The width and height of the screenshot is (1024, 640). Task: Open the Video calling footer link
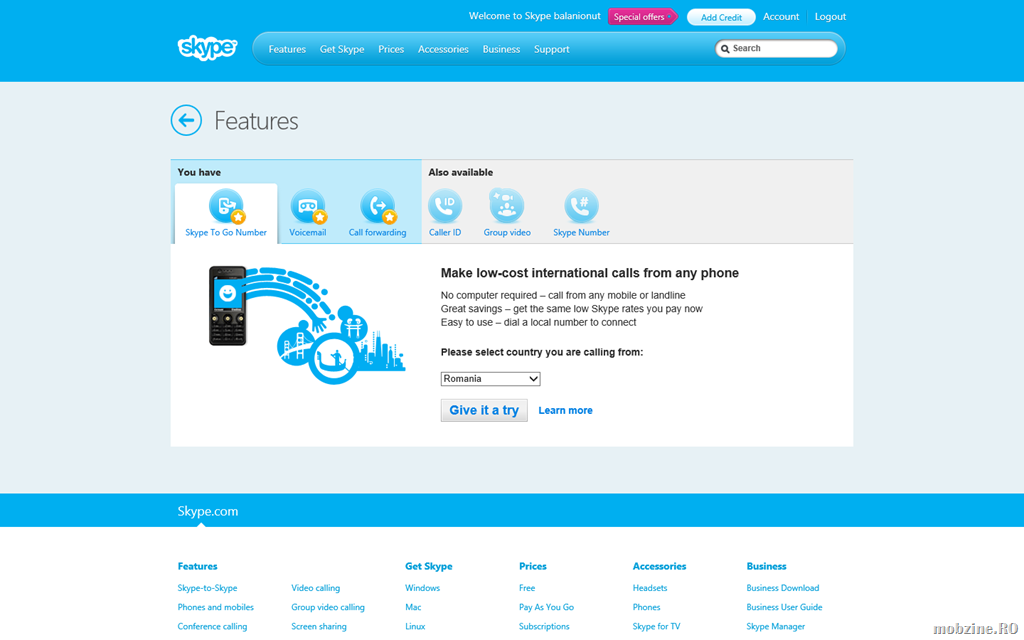click(315, 588)
